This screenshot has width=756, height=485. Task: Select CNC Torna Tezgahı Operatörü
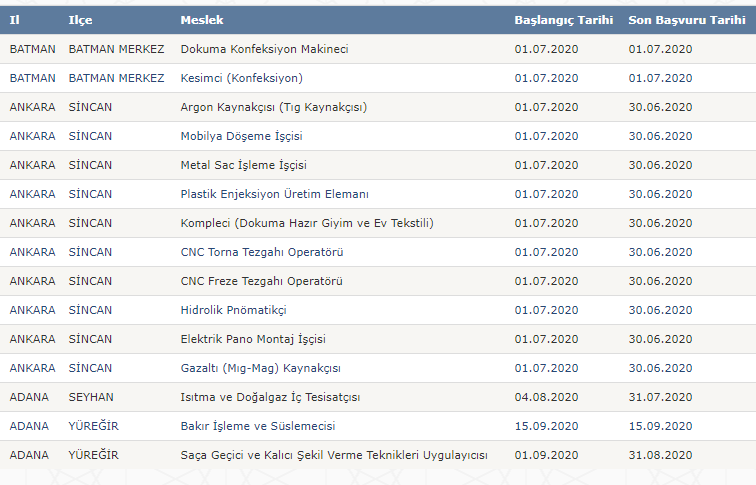tap(261, 252)
